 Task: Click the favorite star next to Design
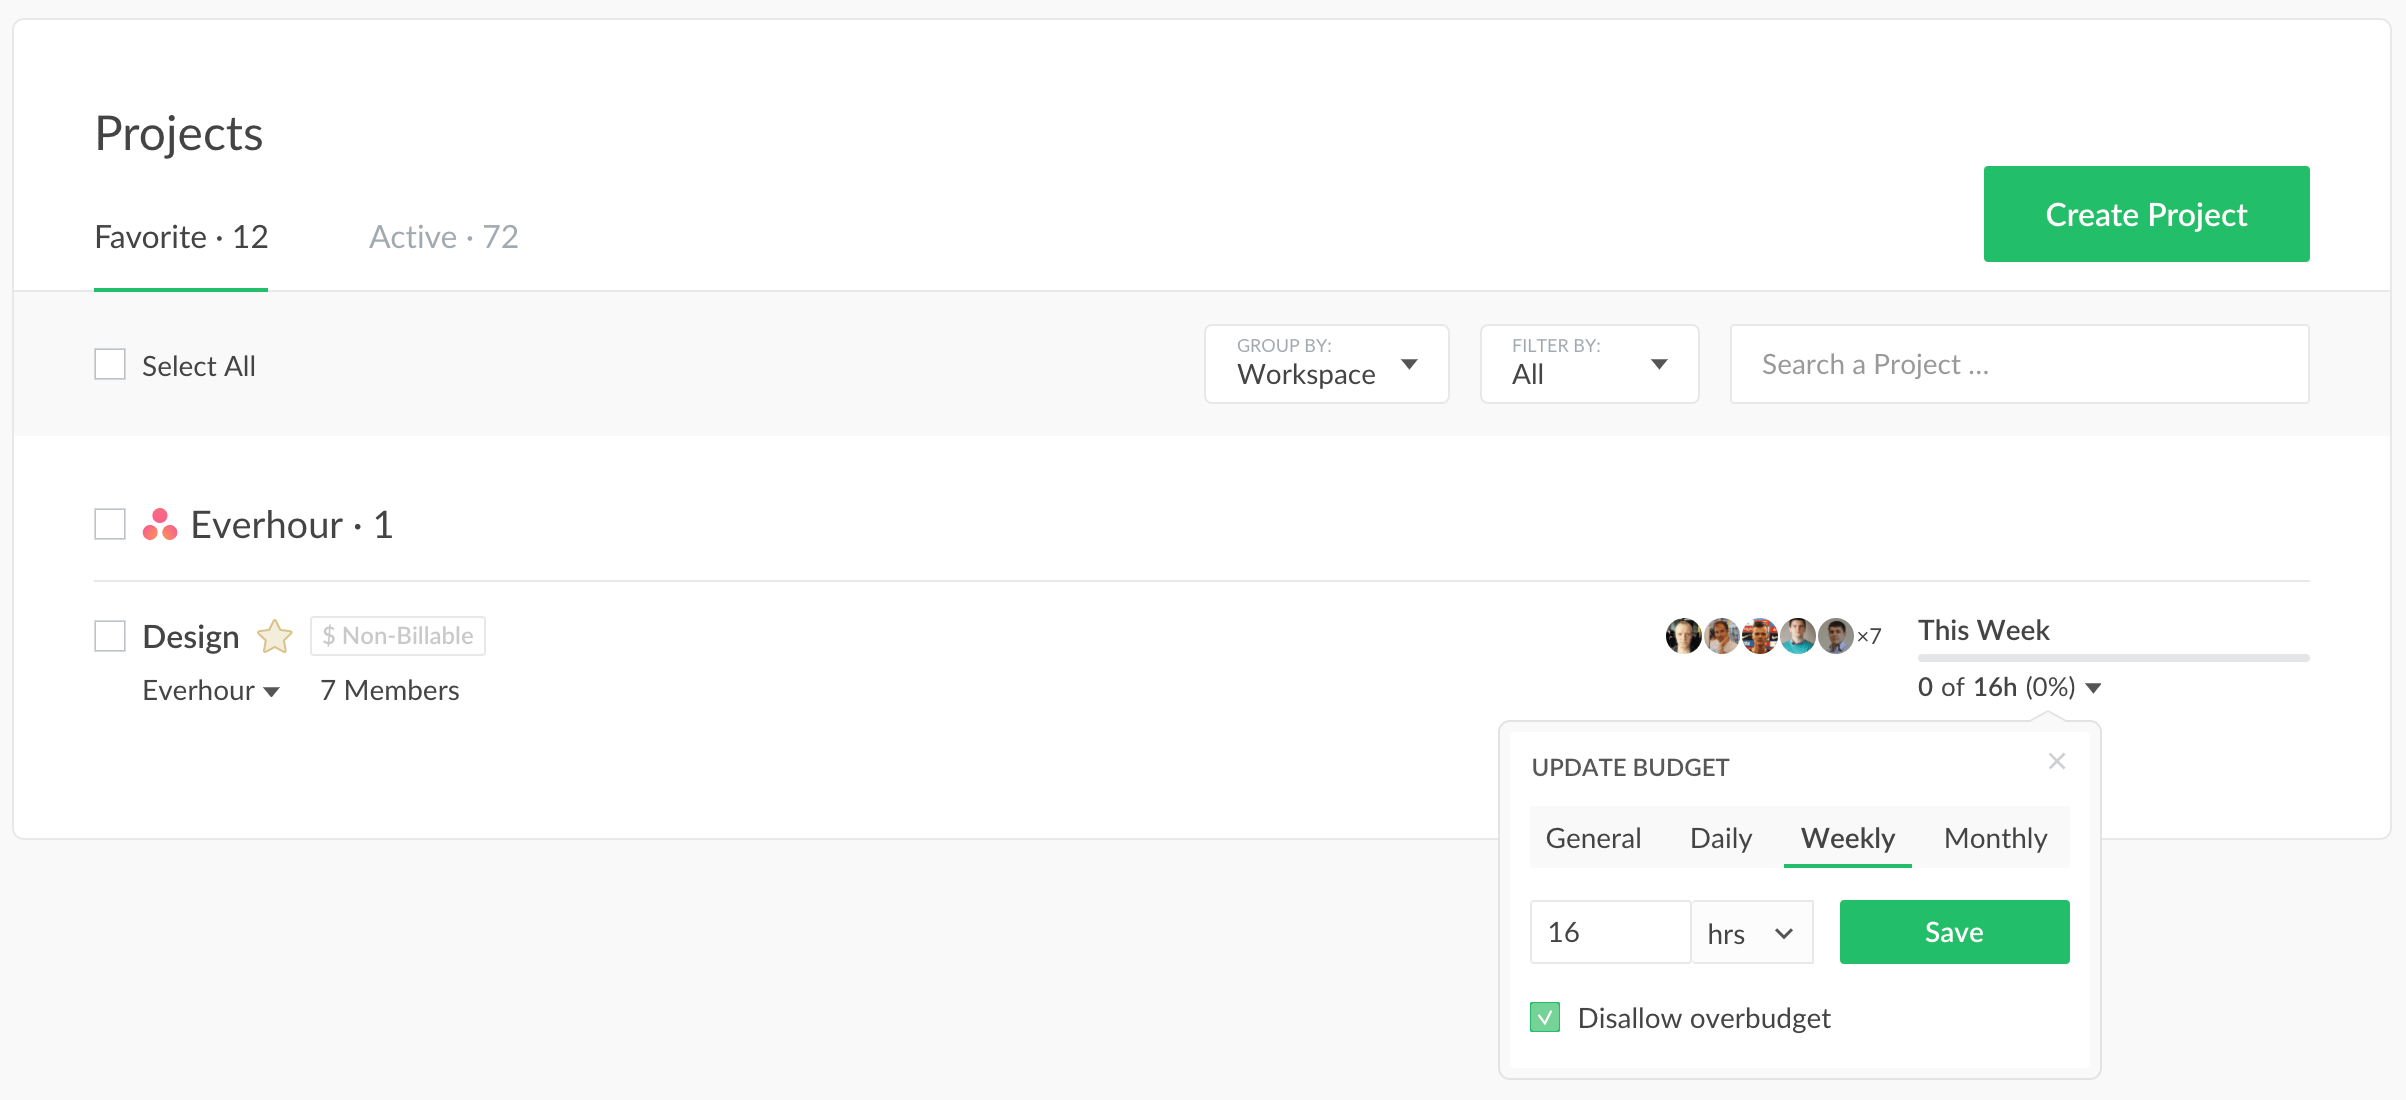275,636
